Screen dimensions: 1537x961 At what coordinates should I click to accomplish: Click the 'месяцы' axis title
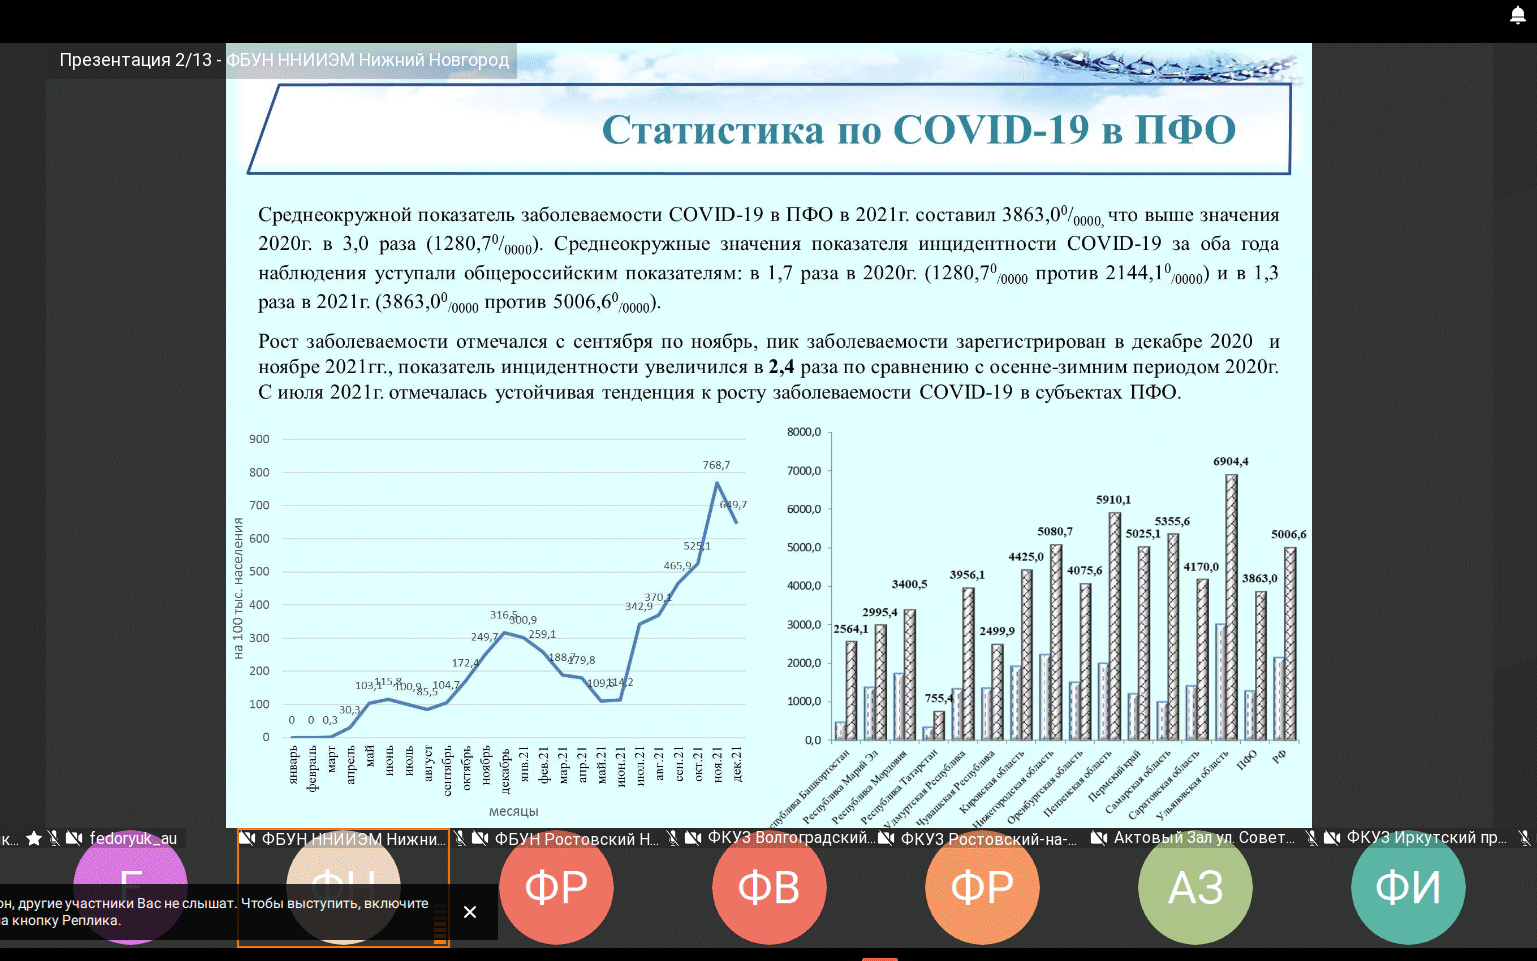click(513, 811)
